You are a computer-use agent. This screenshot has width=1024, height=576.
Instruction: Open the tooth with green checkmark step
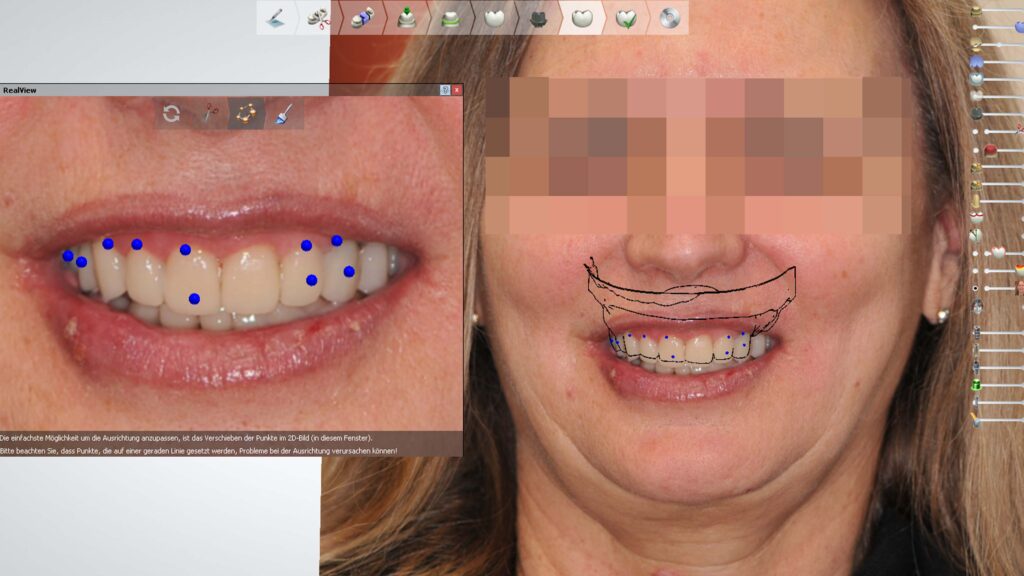pyautogui.click(x=625, y=18)
